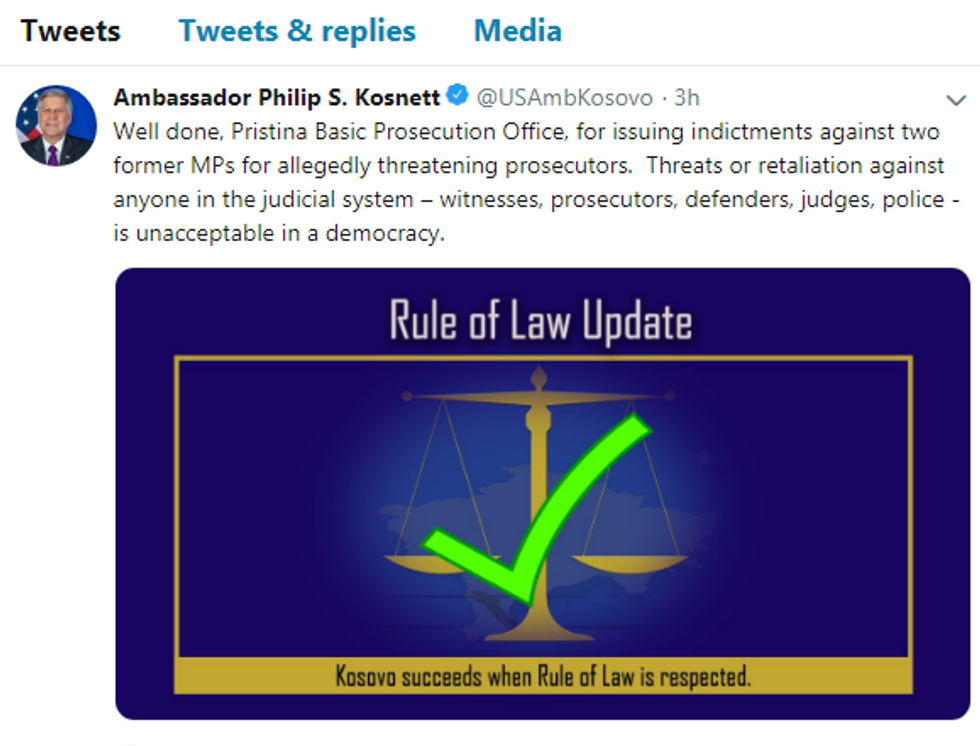
Task: Open the Tweets & replies tab
Action: click(297, 31)
